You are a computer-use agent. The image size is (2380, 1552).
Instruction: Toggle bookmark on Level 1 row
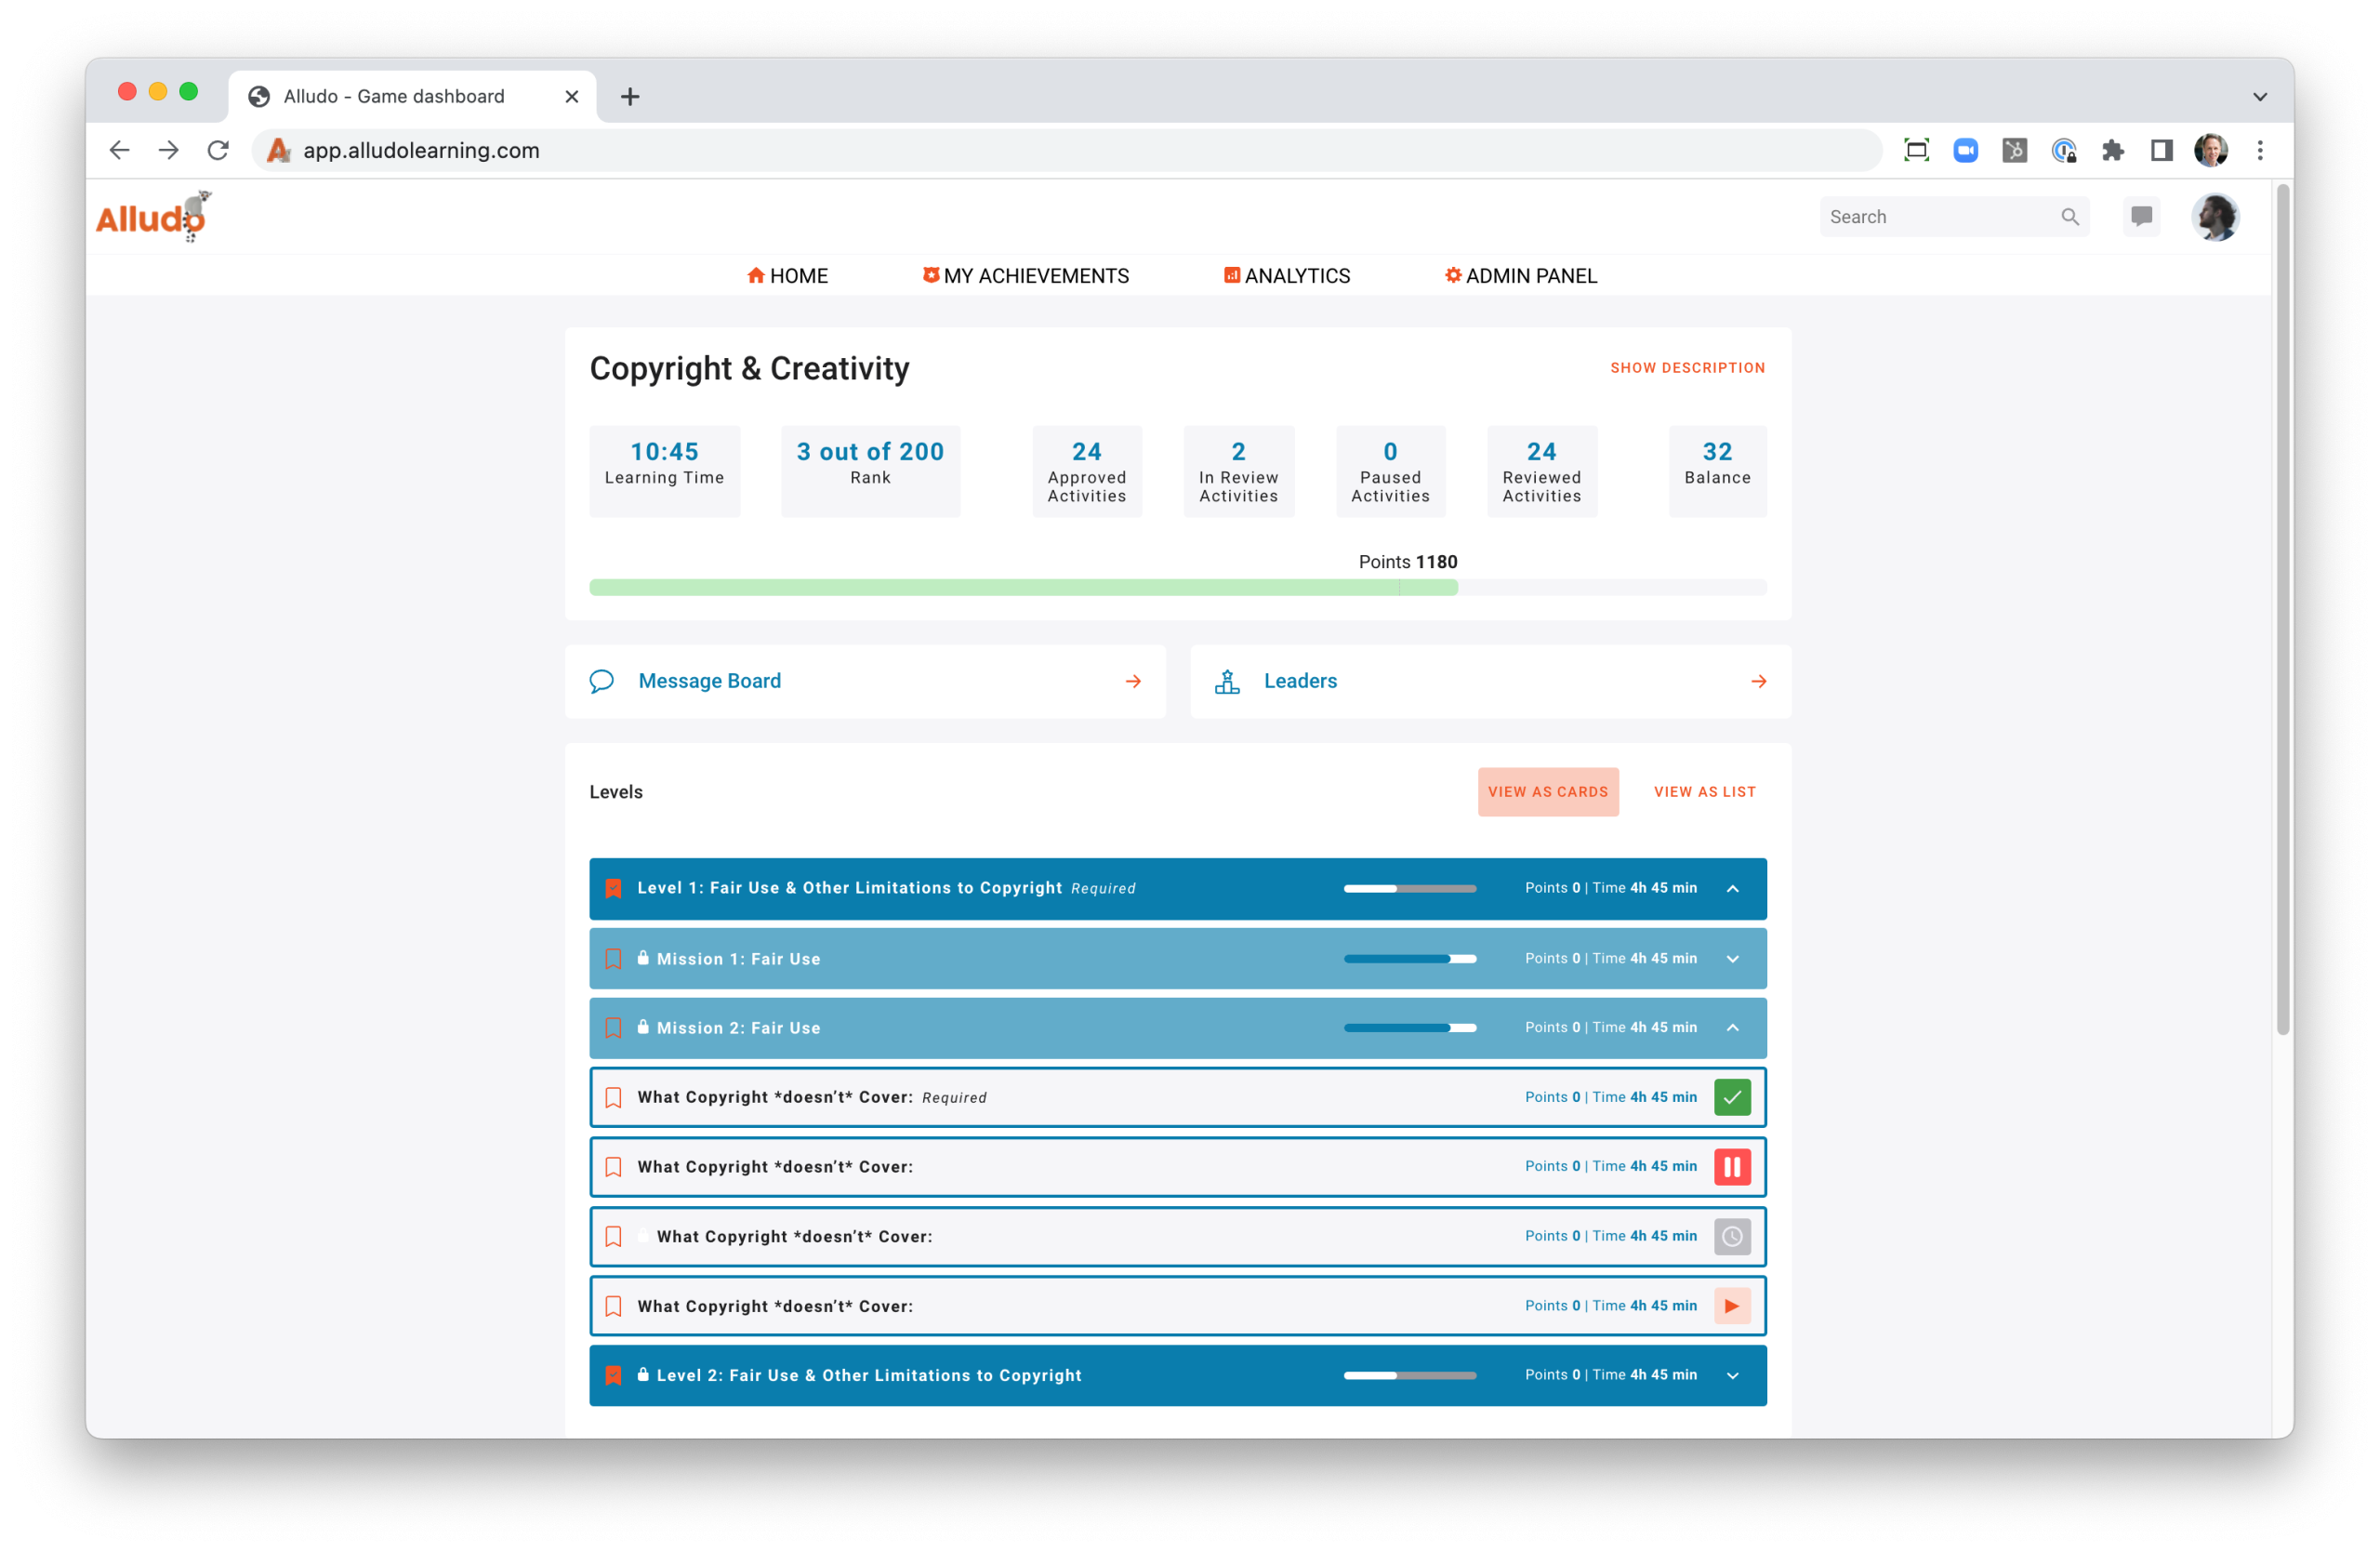613,888
